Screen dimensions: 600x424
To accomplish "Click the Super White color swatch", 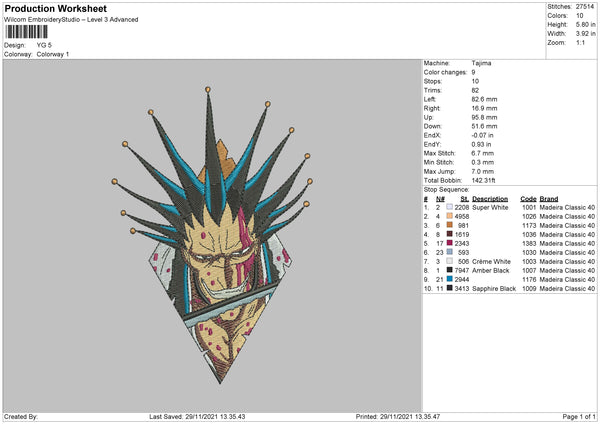I will (450, 207).
